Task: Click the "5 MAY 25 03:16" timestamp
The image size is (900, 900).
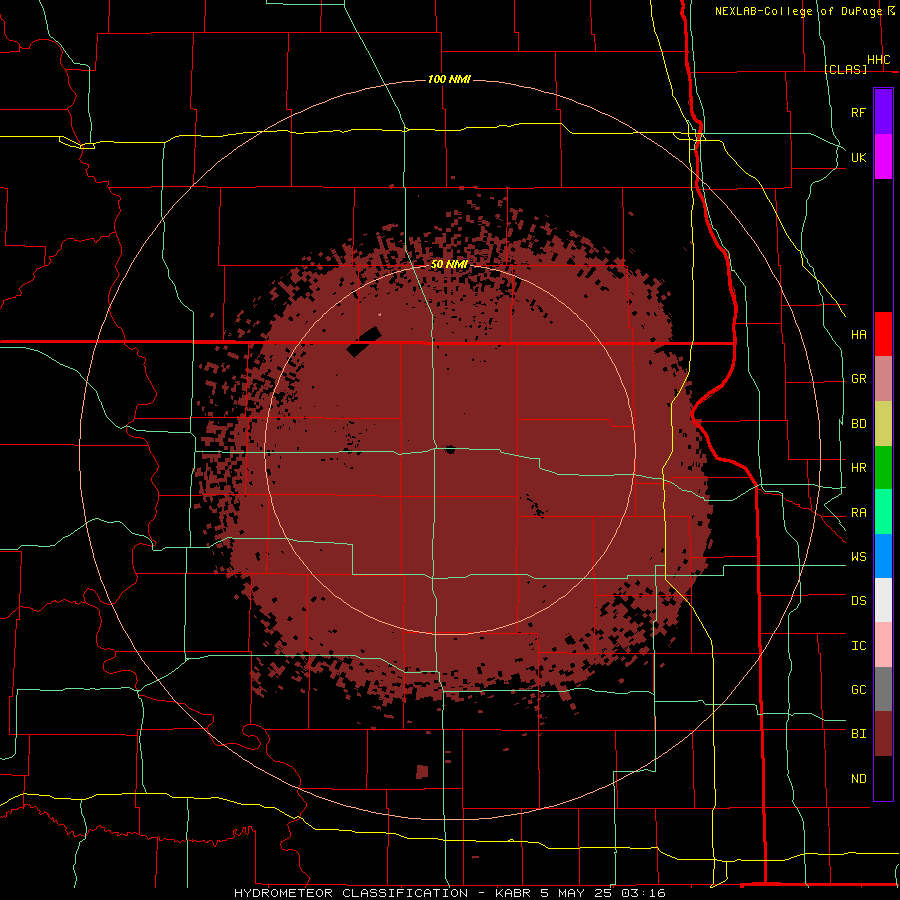Action: [x=603, y=893]
